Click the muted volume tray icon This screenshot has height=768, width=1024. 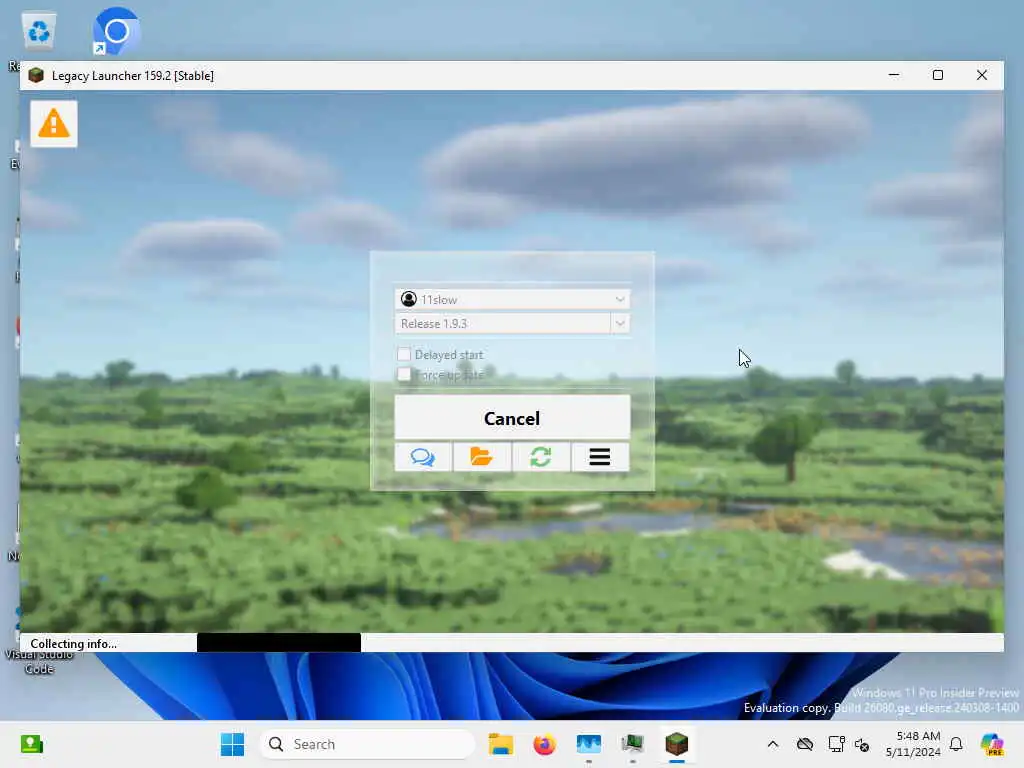point(862,744)
